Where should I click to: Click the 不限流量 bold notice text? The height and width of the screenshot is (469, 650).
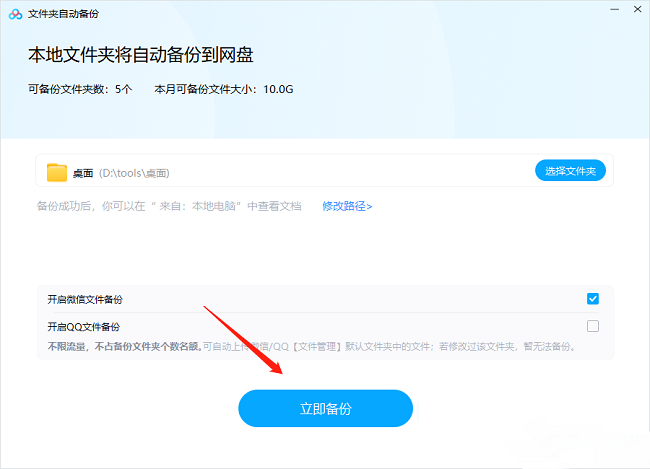pos(124,346)
